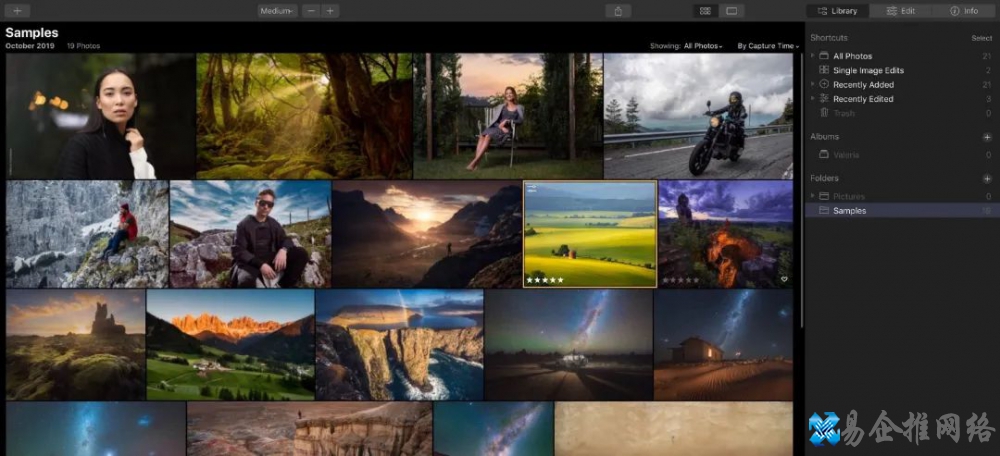Expand the Recently Added shortcut
This screenshot has height=456, width=1000.
[x=813, y=85]
